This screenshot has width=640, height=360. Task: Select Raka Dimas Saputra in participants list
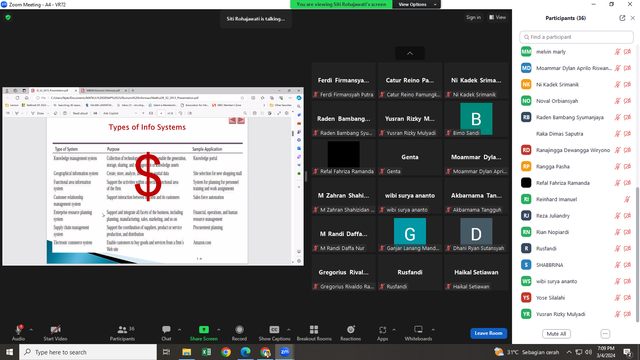coord(576,134)
